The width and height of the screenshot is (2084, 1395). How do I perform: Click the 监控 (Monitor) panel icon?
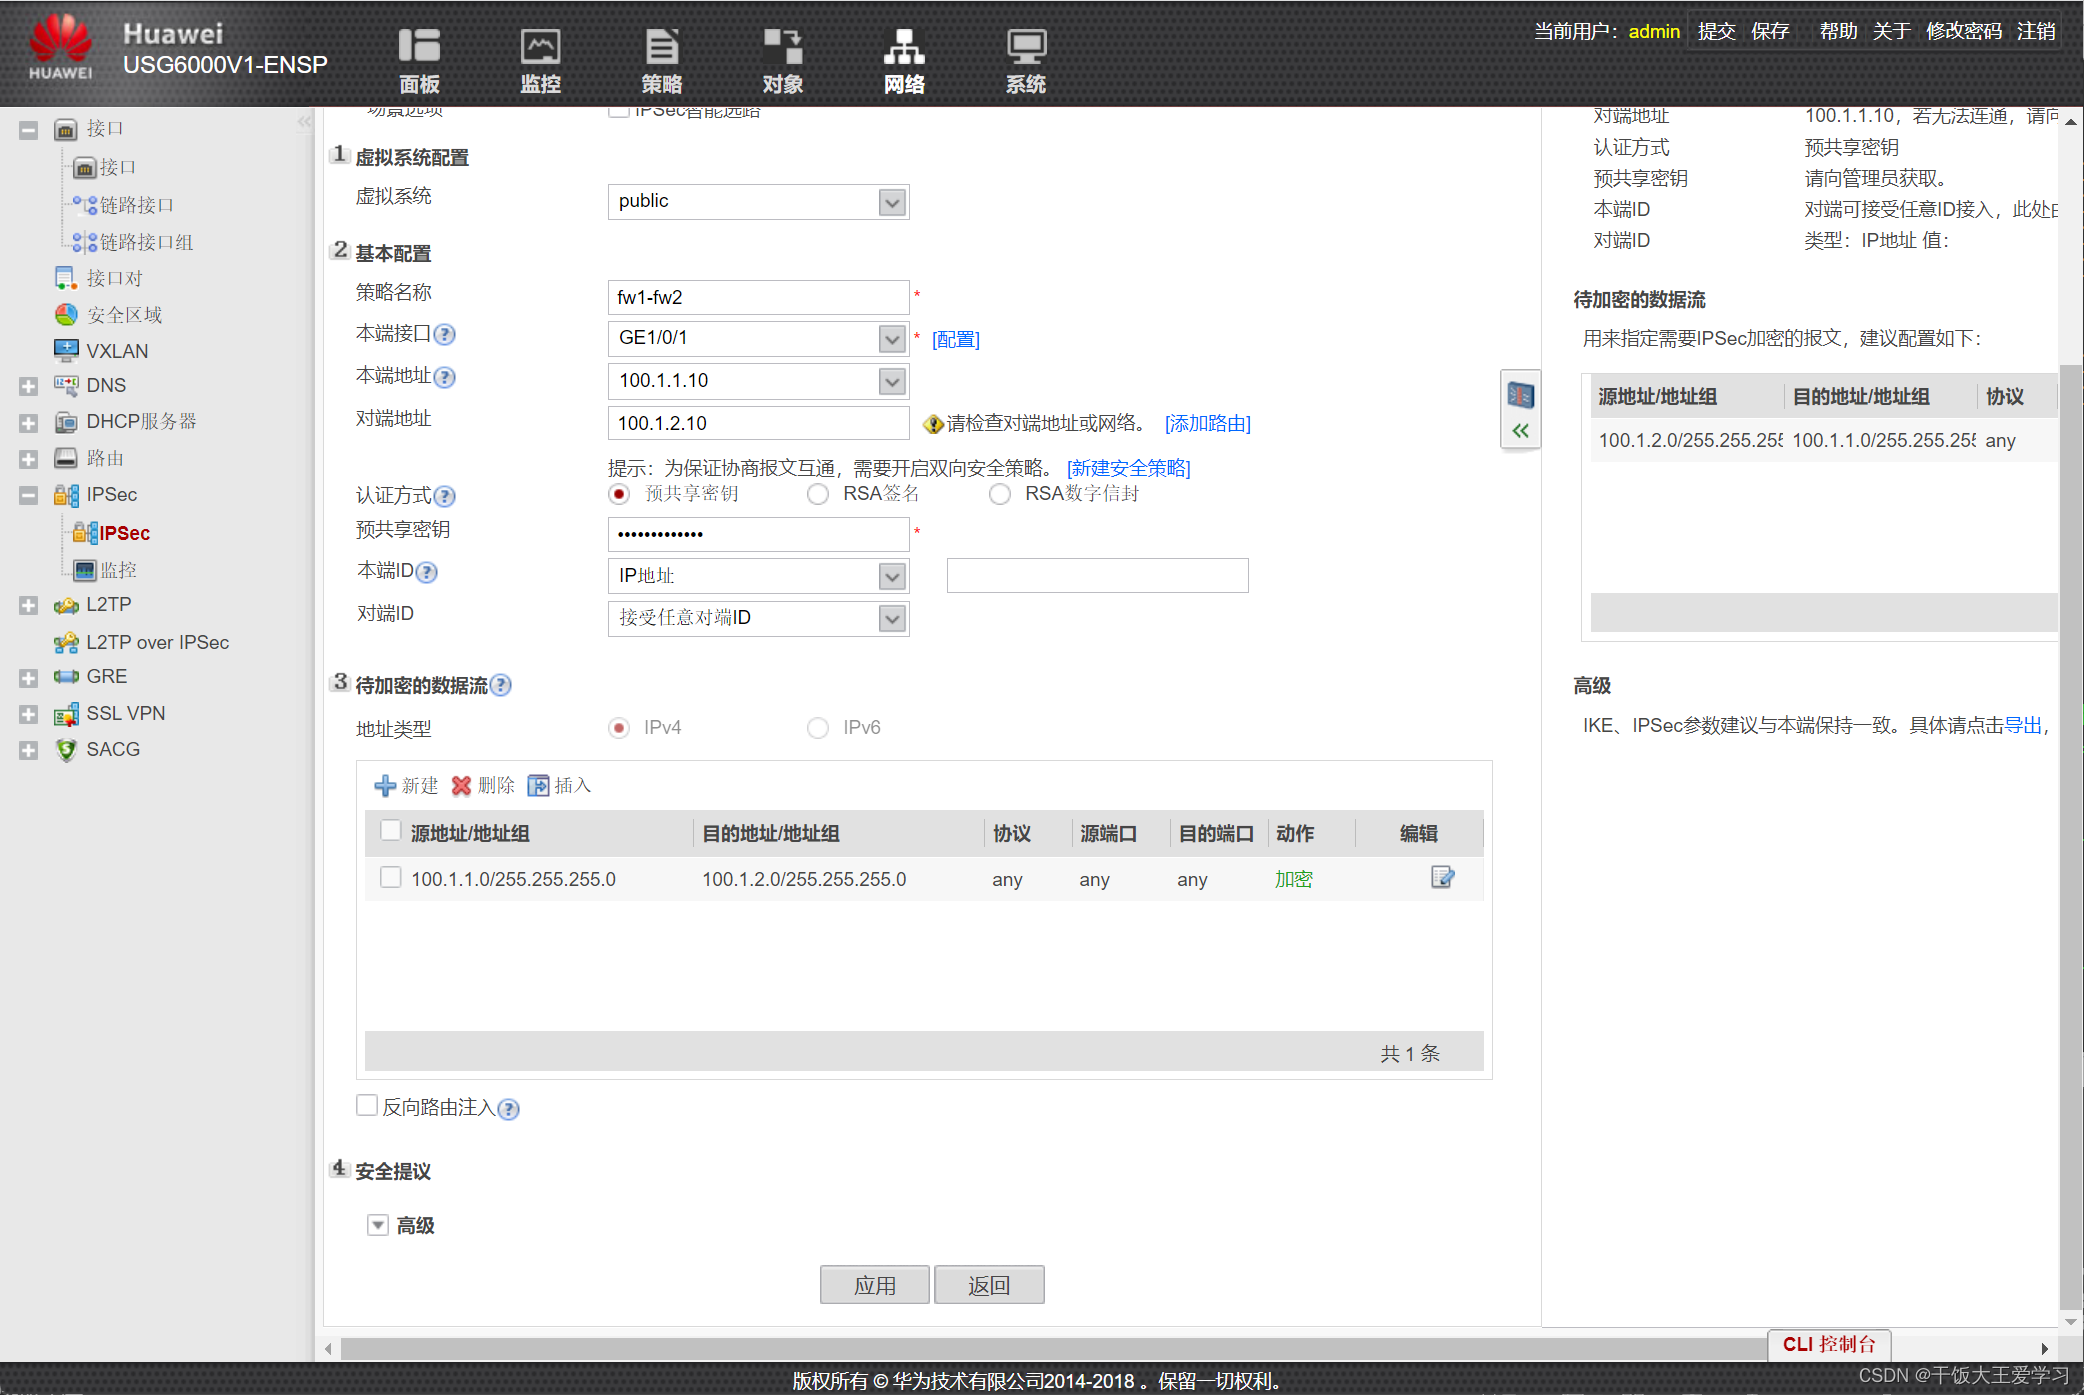click(x=535, y=53)
